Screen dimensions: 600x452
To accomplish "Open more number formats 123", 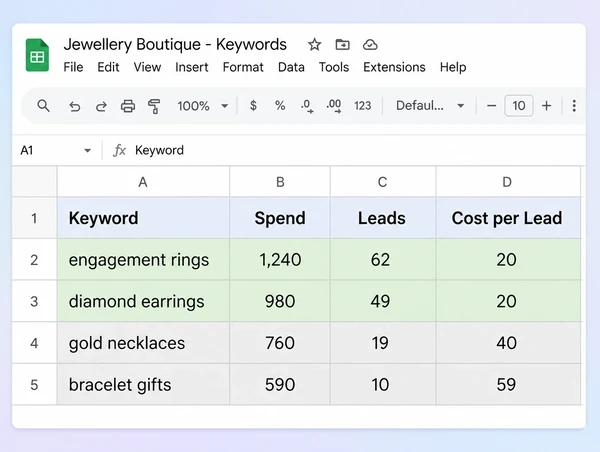I will 362,106.
